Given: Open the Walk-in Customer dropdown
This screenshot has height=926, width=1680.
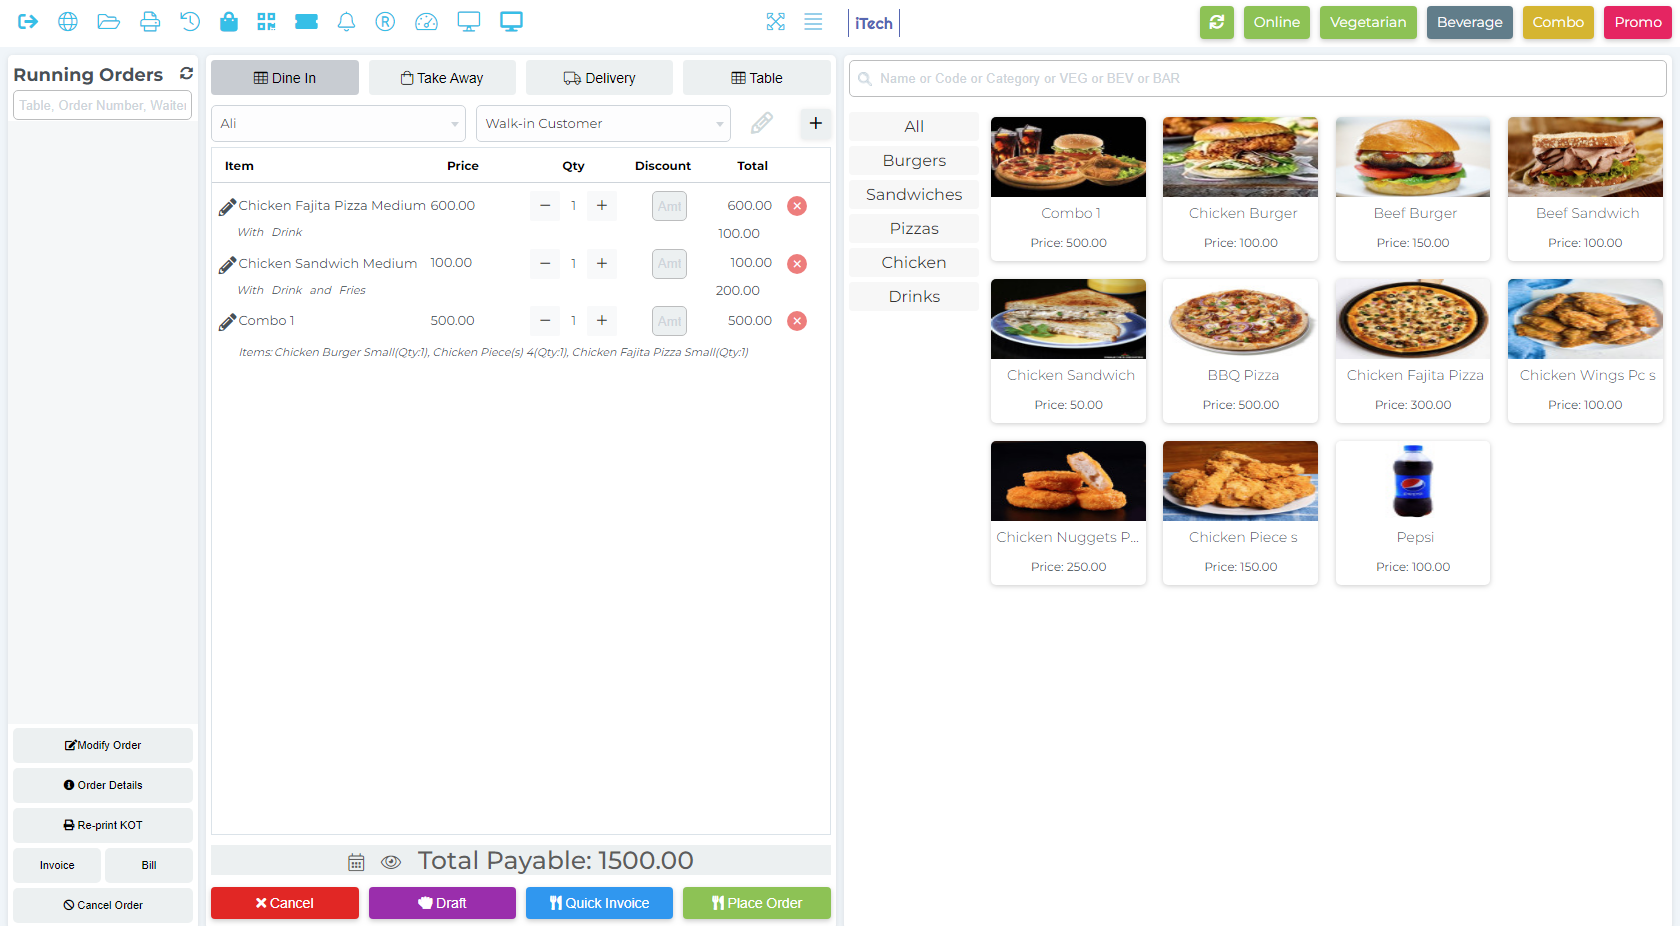Looking at the screenshot, I should point(603,124).
